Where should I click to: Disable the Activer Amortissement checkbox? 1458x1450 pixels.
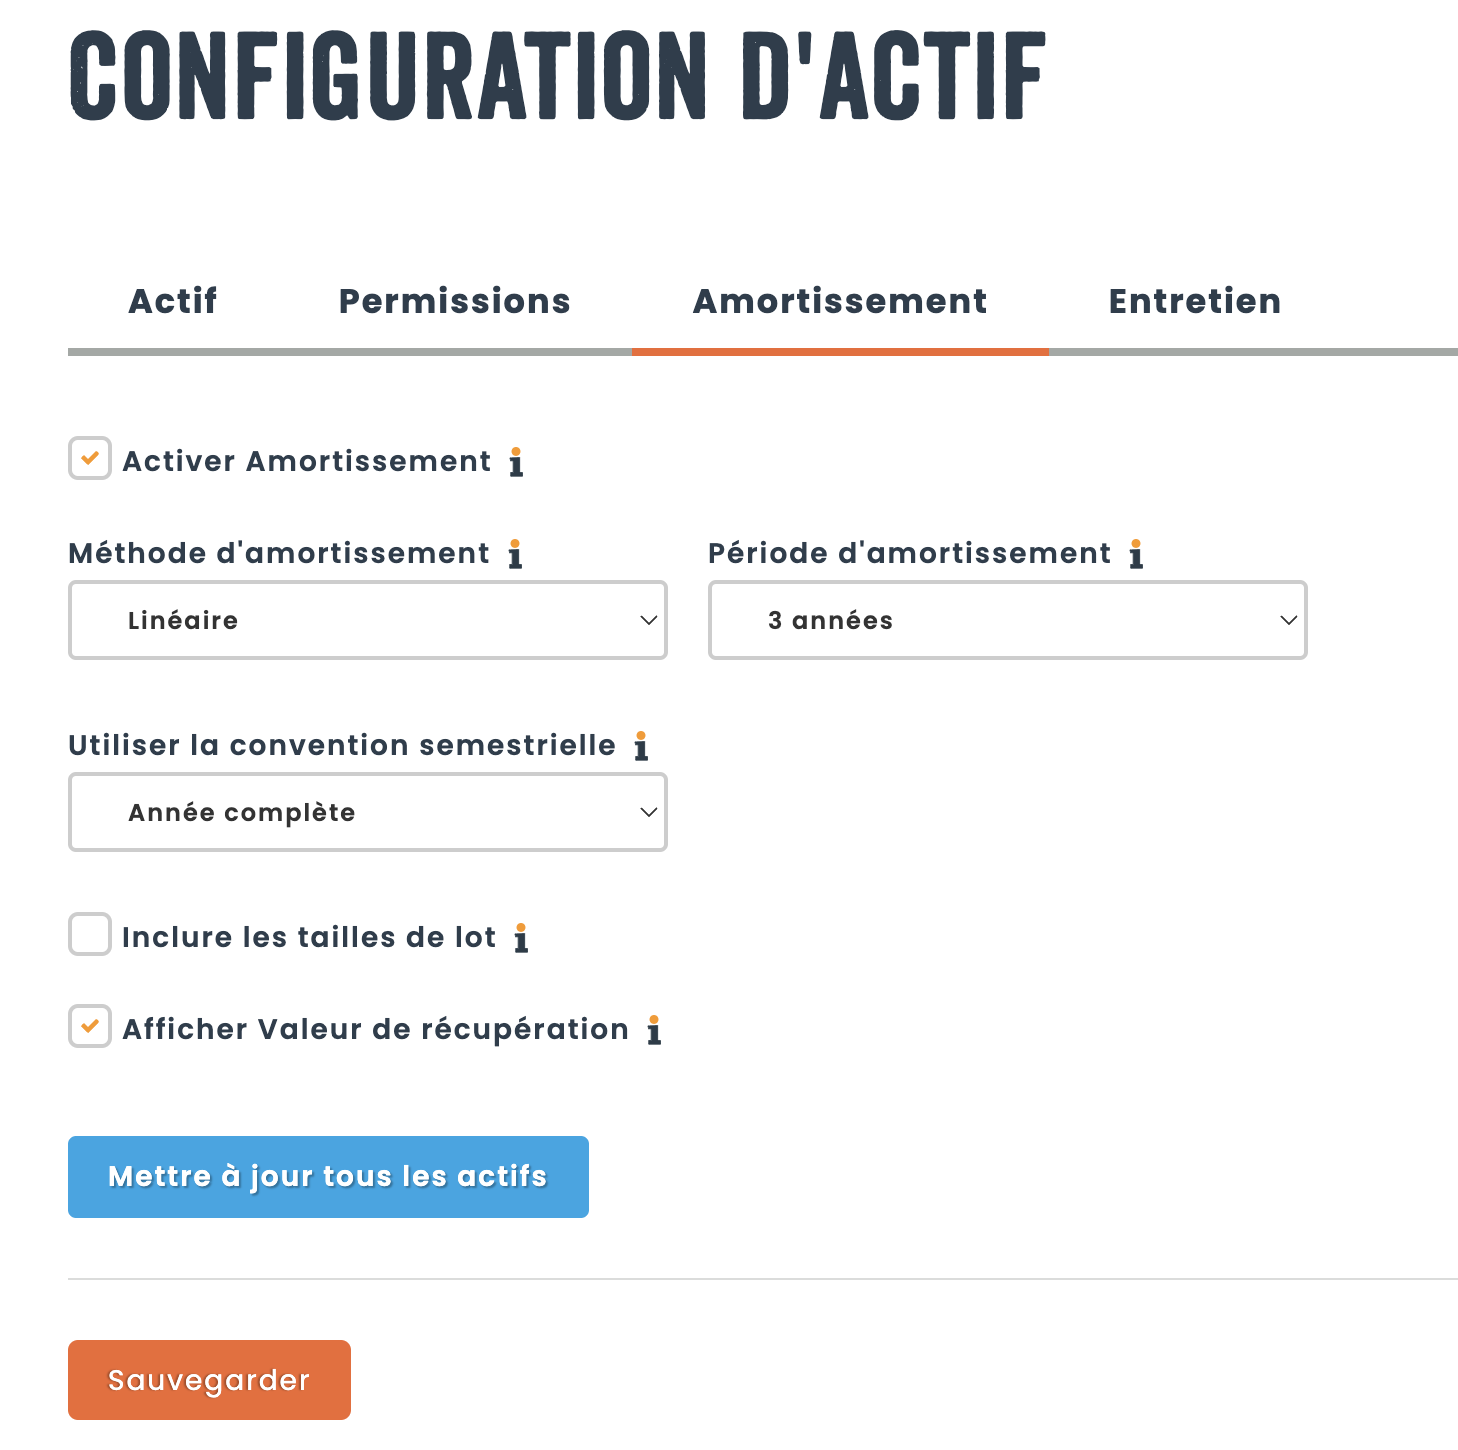click(x=90, y=459)
